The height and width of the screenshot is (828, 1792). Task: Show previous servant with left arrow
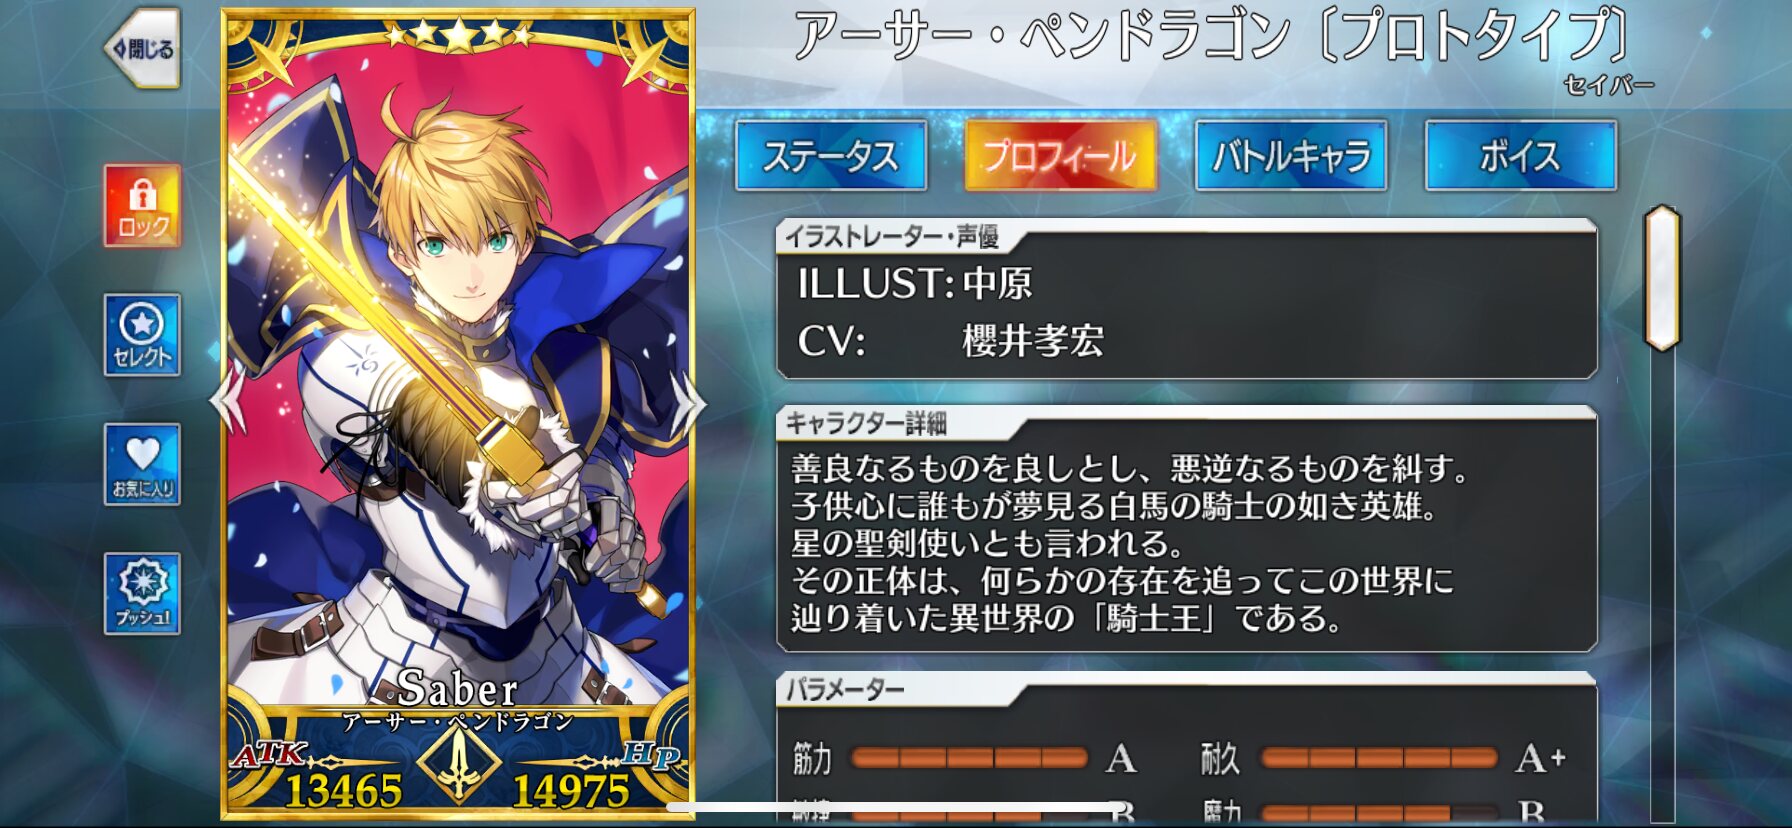(227, 401)
